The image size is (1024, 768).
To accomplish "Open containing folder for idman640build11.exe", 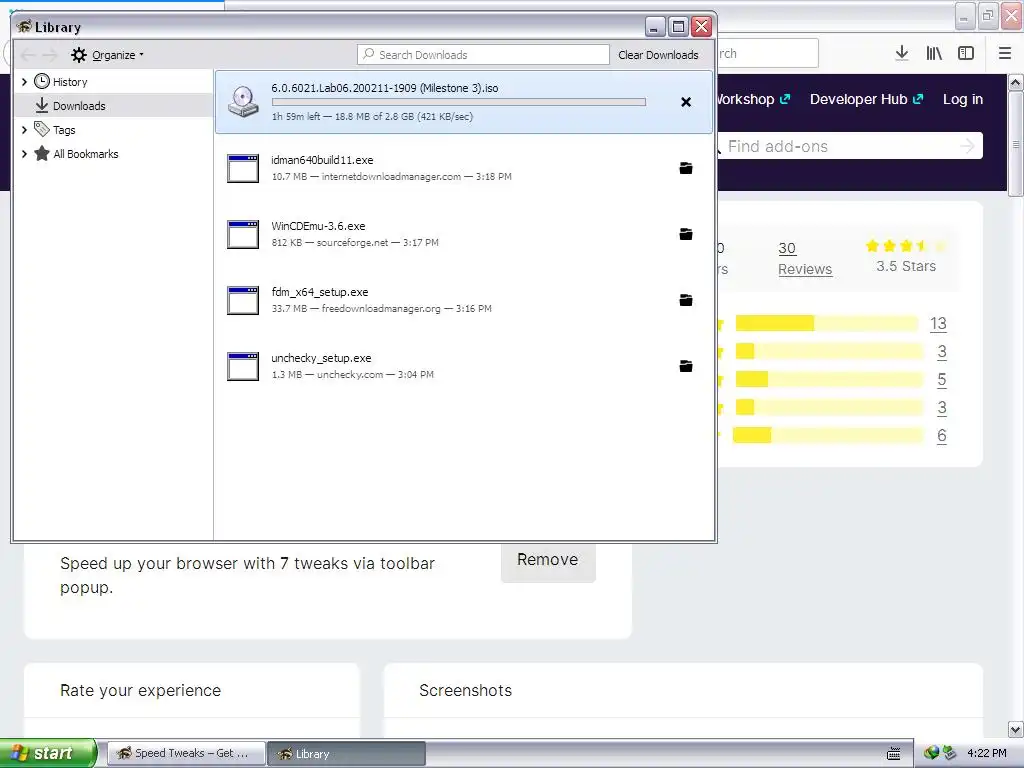I will pyautogui.click(x=686, y=168).
